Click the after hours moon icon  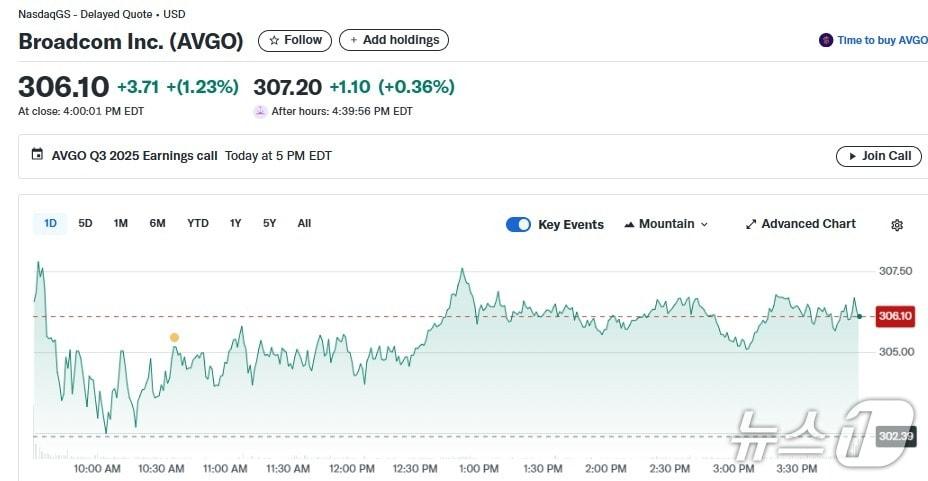260,111
